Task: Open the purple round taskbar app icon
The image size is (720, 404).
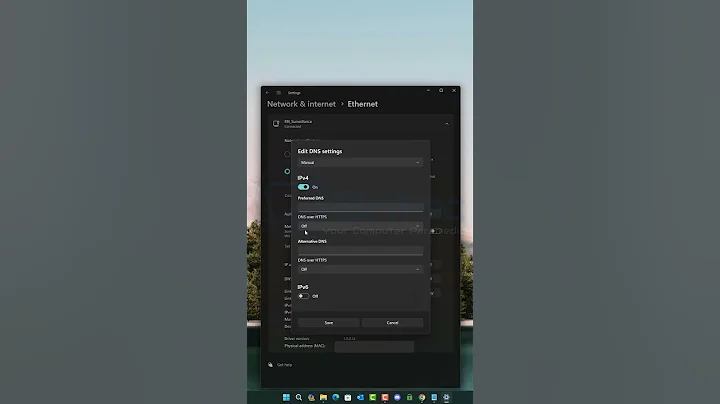Action: pyautogui.click(x=397, y=398)
